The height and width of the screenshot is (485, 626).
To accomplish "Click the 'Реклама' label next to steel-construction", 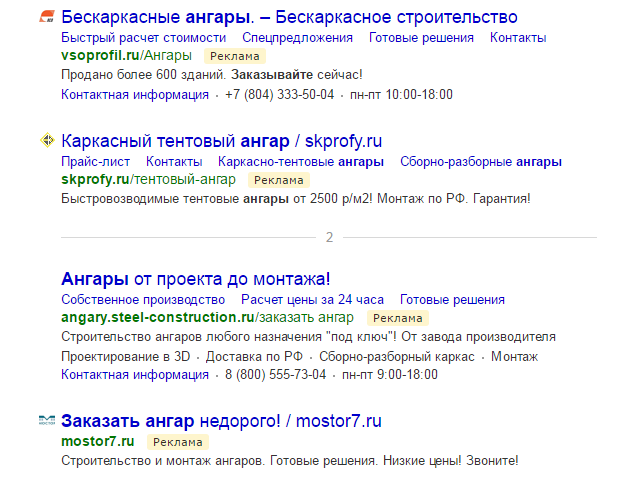I will [398, 318].
